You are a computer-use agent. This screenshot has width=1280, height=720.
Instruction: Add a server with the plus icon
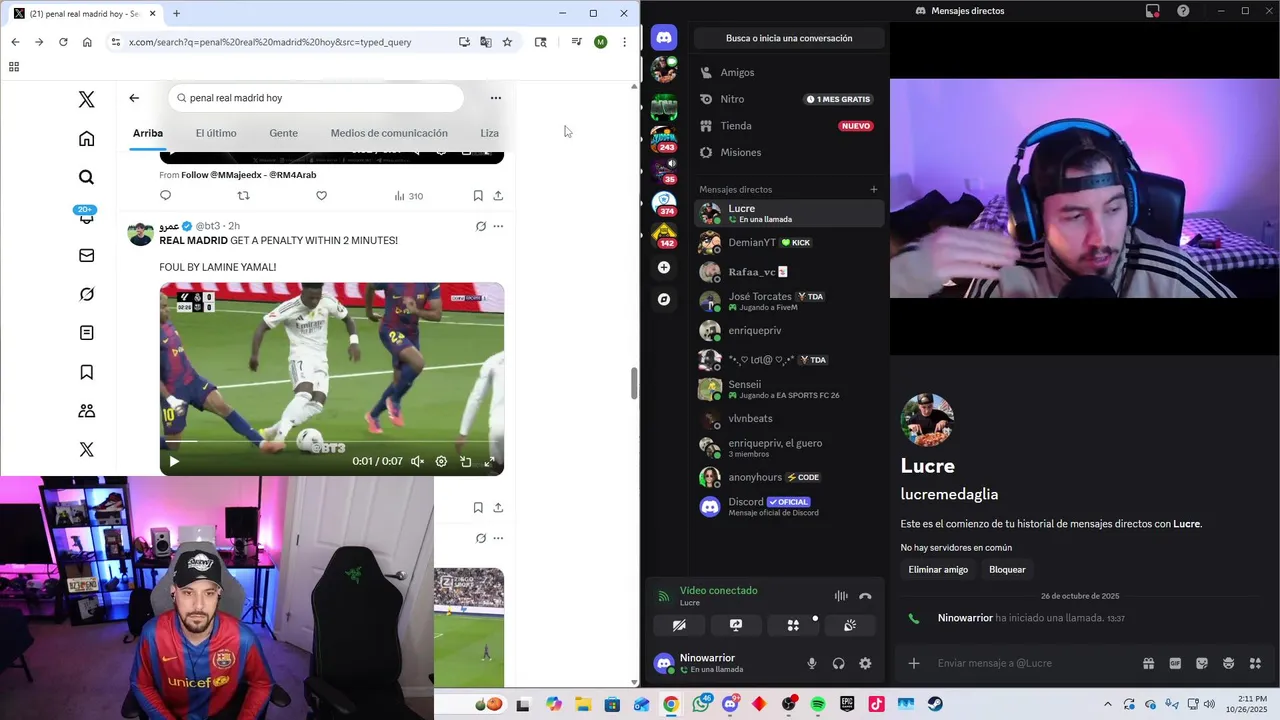coord(664,267)
